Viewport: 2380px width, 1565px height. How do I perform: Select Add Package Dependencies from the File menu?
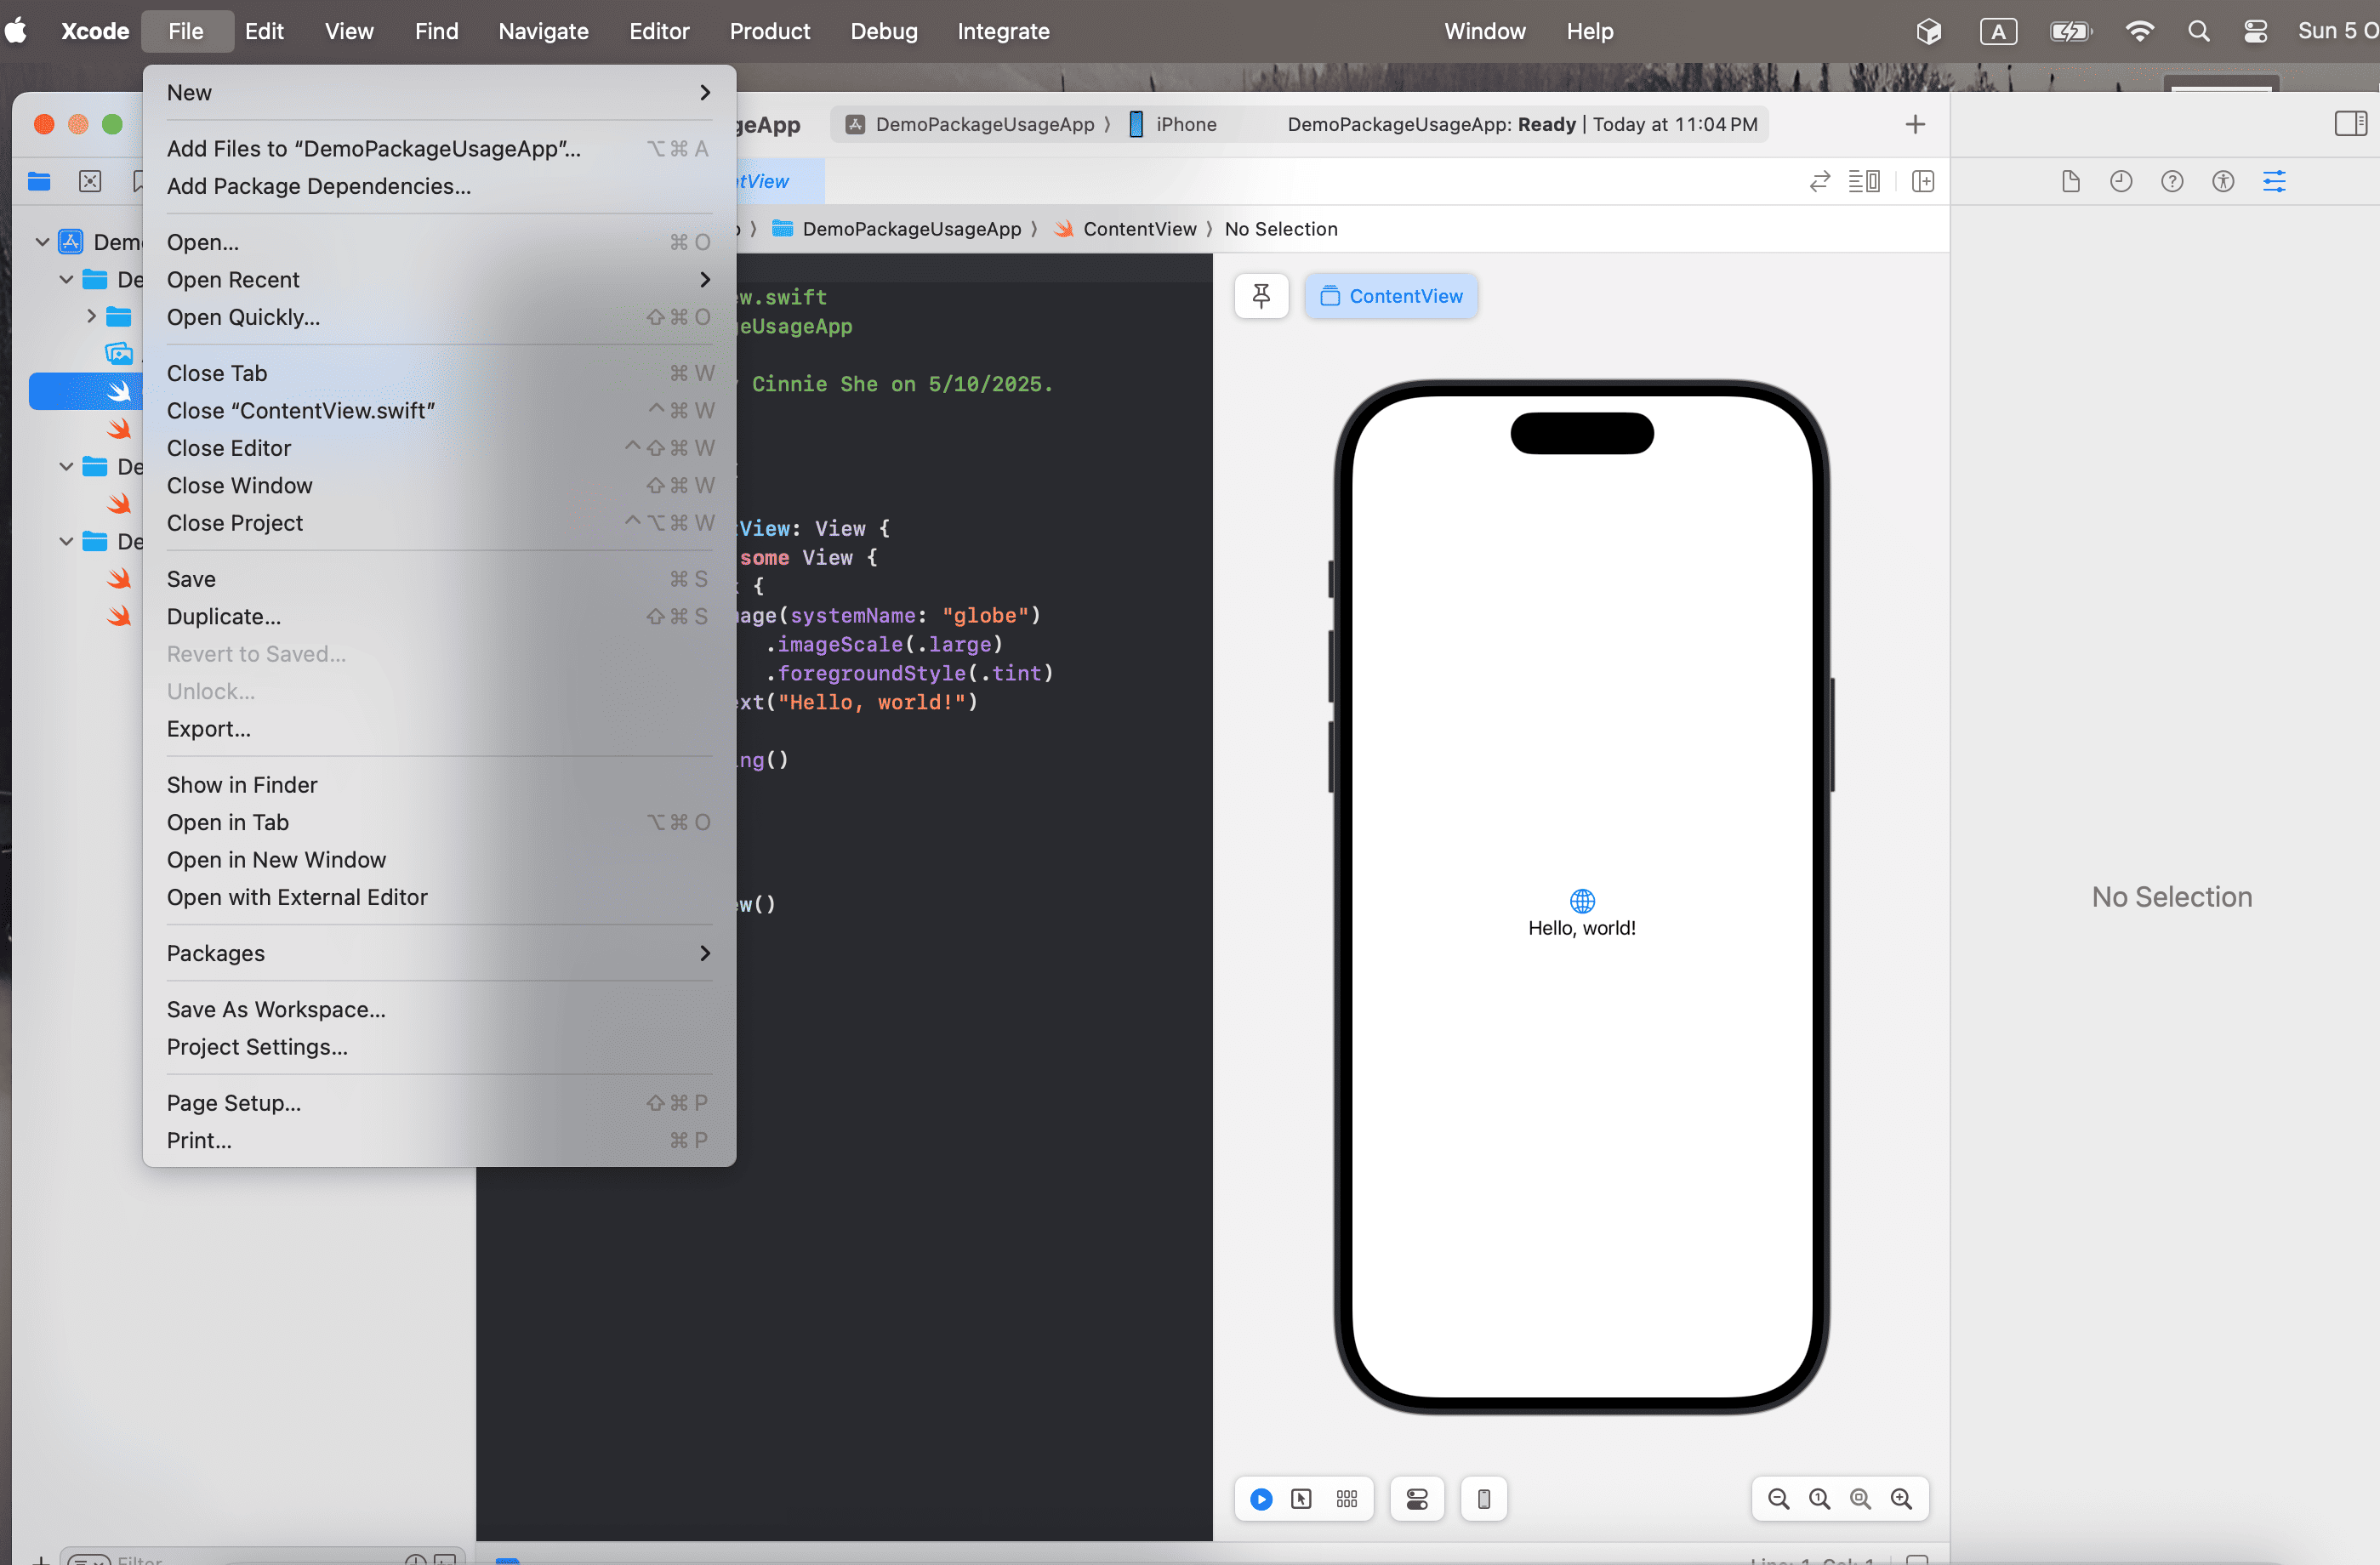coord(319,186)
